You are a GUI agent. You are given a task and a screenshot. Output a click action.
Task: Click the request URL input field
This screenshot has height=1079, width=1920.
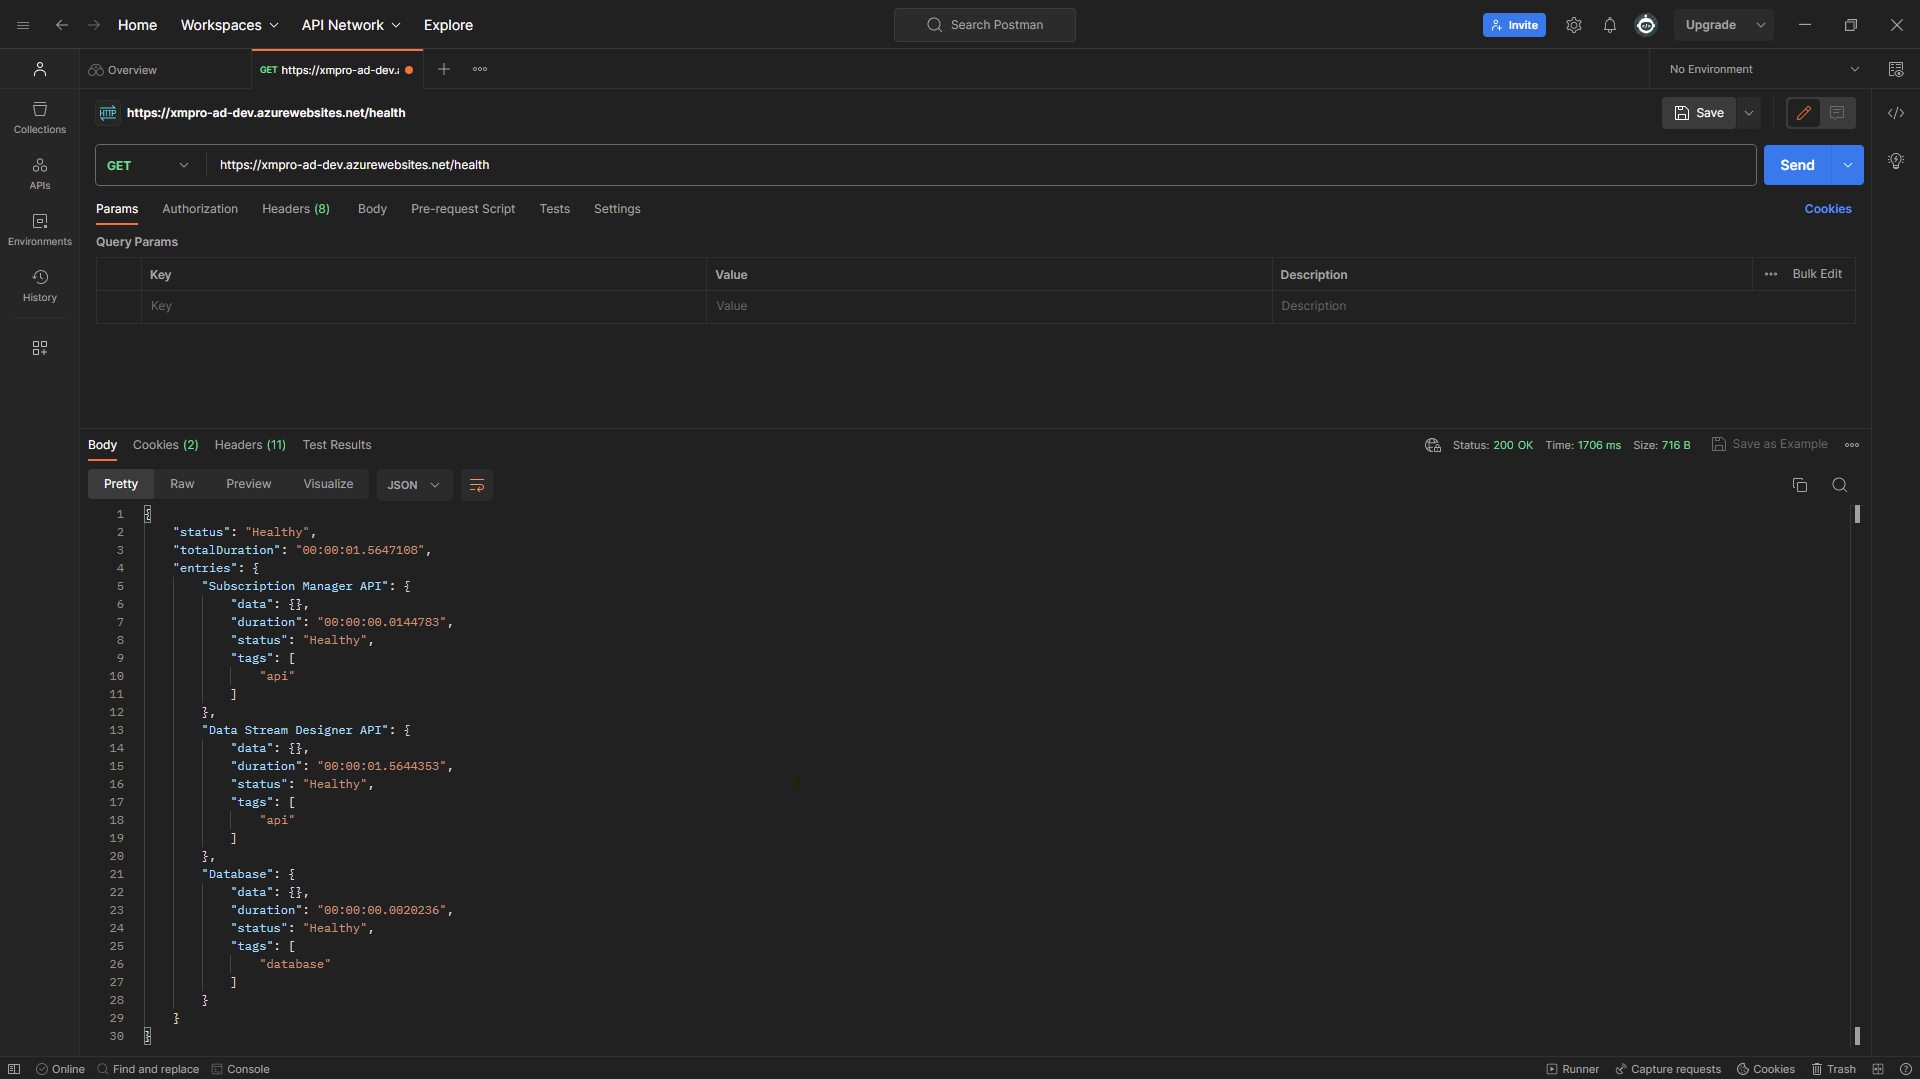981,165
